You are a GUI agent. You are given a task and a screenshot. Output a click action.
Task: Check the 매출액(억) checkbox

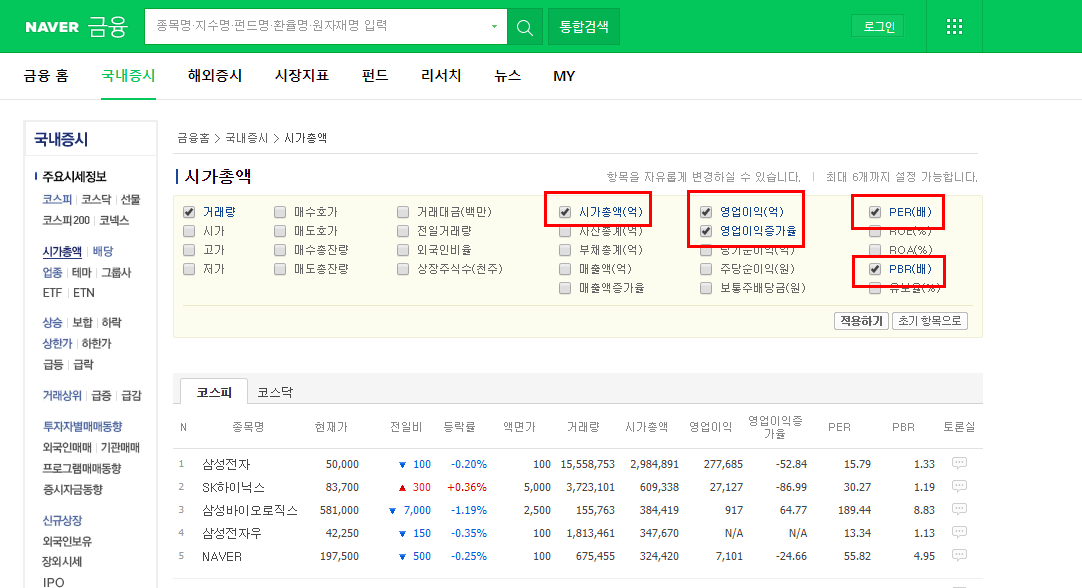pyautogui.click(x=565, y=269)
